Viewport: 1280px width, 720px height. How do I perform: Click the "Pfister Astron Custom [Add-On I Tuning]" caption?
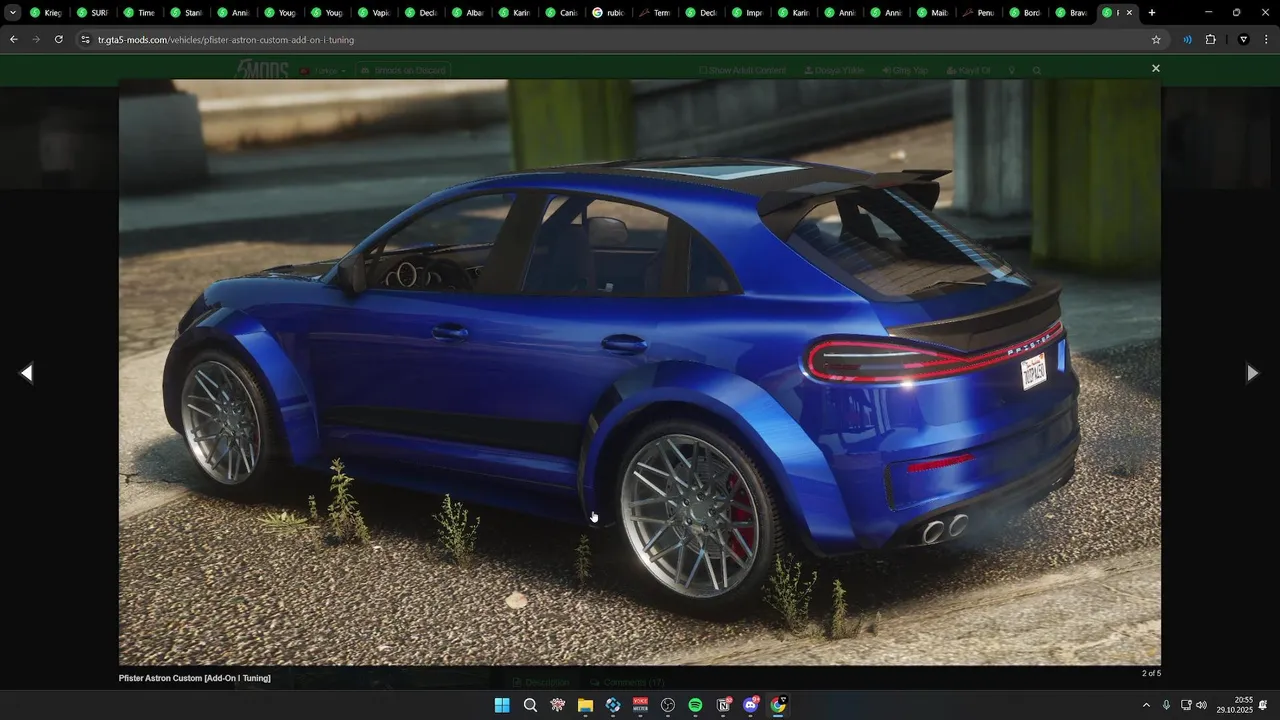pos(195,678)
